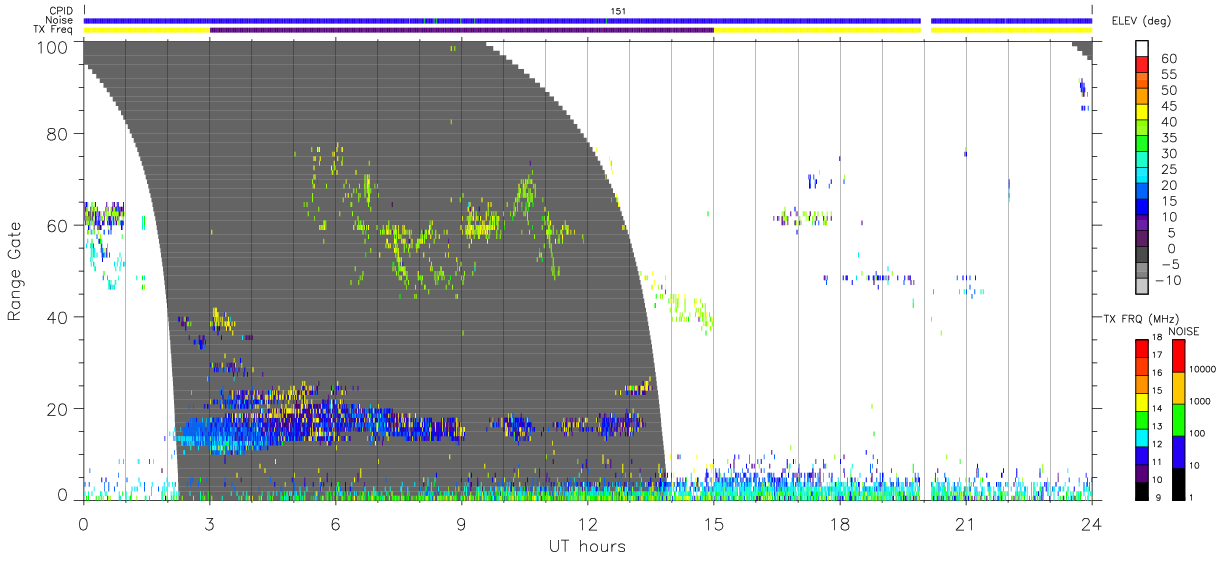Screen dimensions: 1228x567
Task: Click the 12 tick on UT hours axis
Action: (x=588, y=523)
